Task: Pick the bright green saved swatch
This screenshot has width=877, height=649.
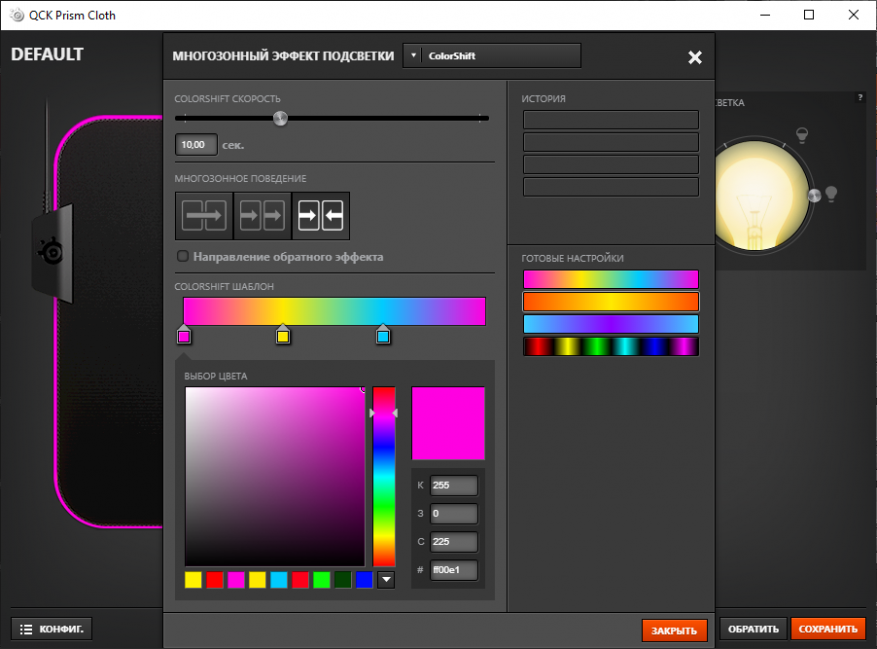Action: tap(322, 580)
